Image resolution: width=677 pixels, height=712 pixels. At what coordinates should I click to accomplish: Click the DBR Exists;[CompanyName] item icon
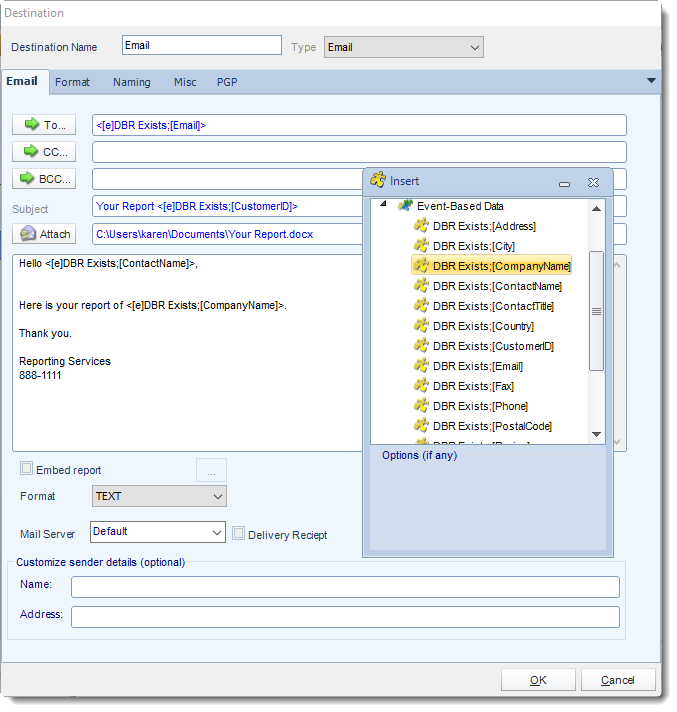[421, 265]
